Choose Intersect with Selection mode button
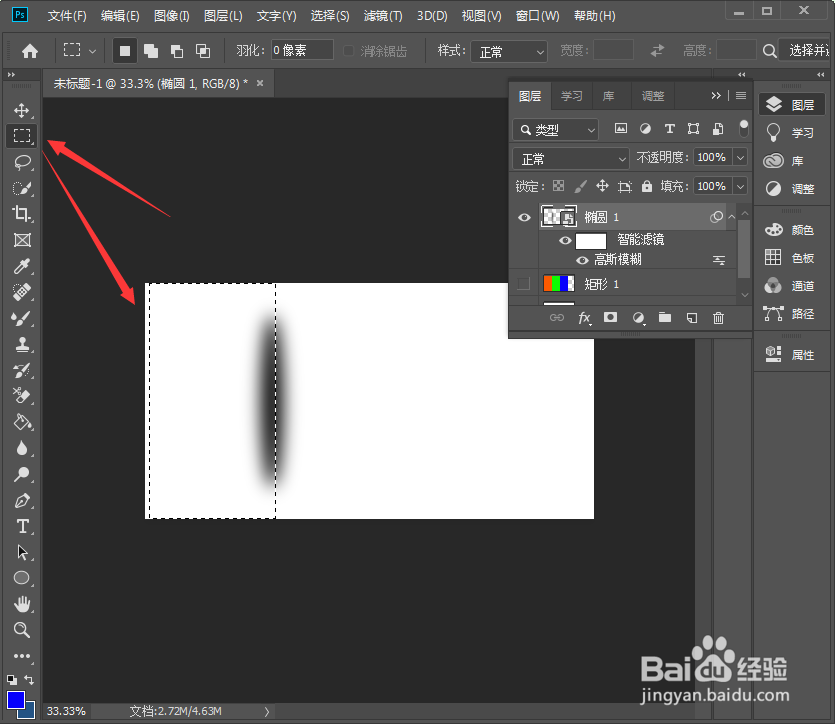The width and height of the screenshot is (835, 724). click(203, 51)
